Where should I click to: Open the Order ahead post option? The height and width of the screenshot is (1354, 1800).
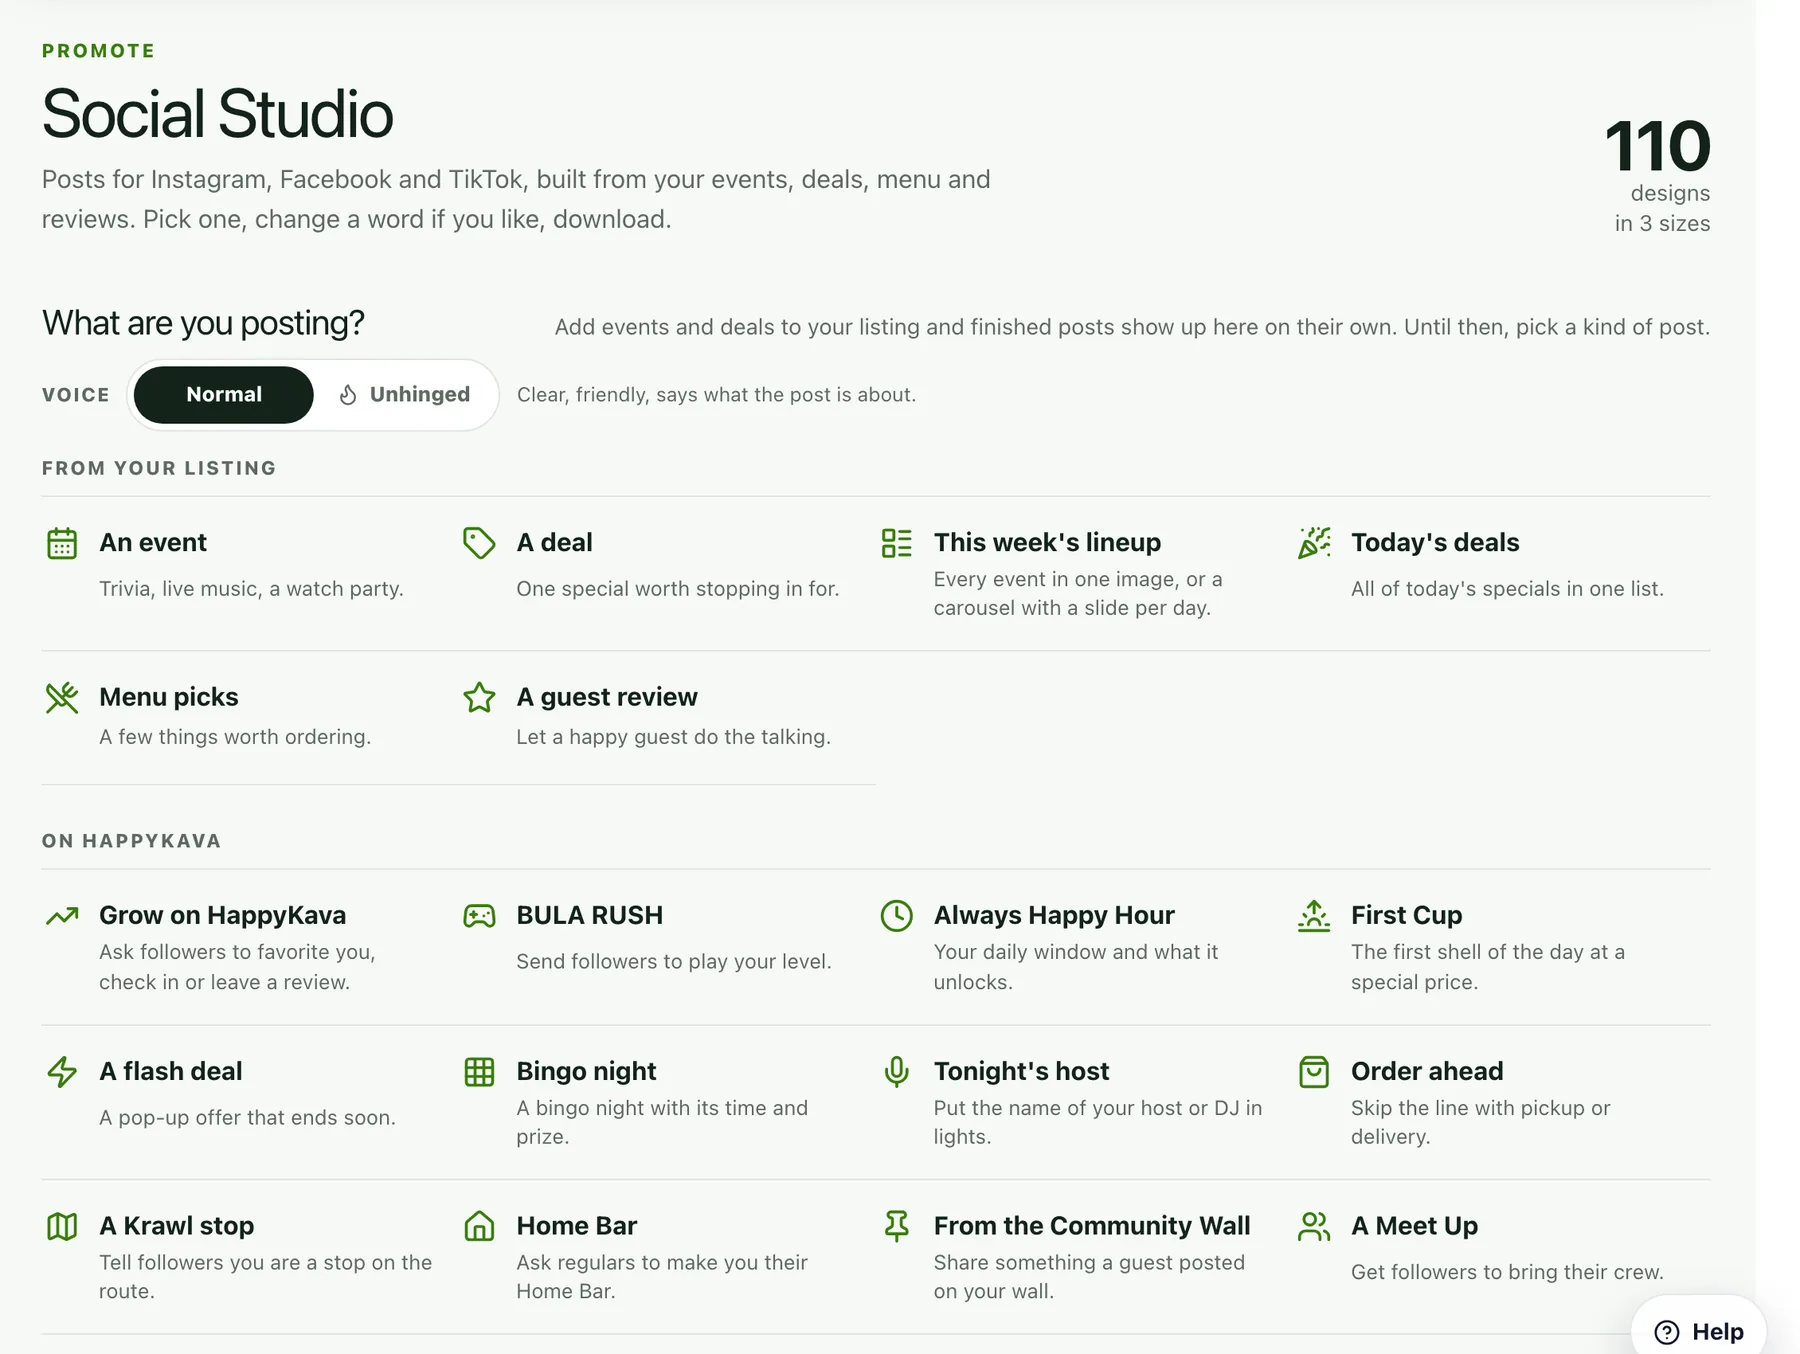tap(1501, 1101)
